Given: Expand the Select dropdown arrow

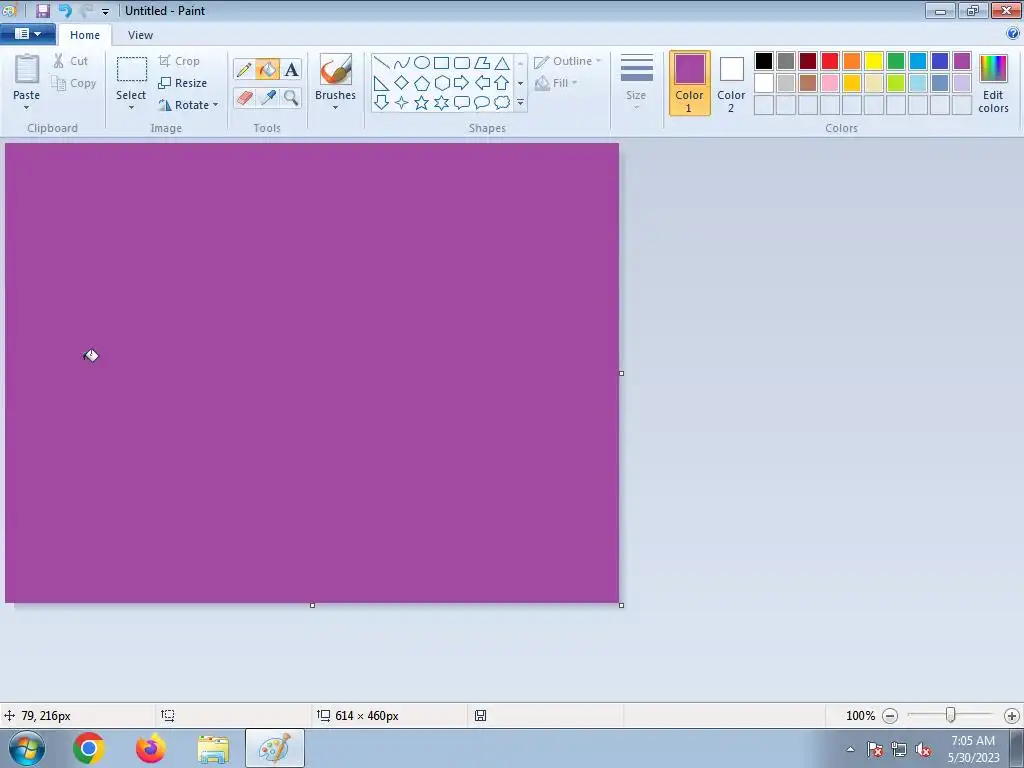Looking at the screenshot, I should (131, 107).
